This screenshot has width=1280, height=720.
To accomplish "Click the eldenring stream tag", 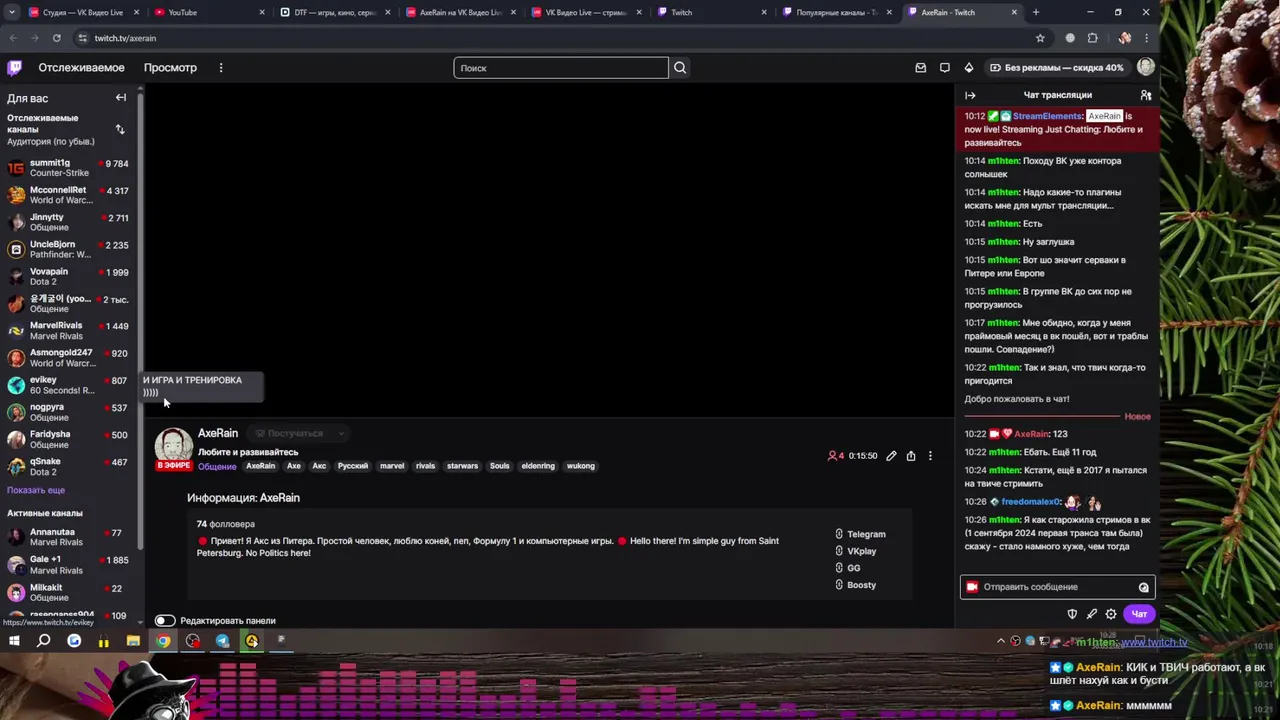I will tap(538, 466).
